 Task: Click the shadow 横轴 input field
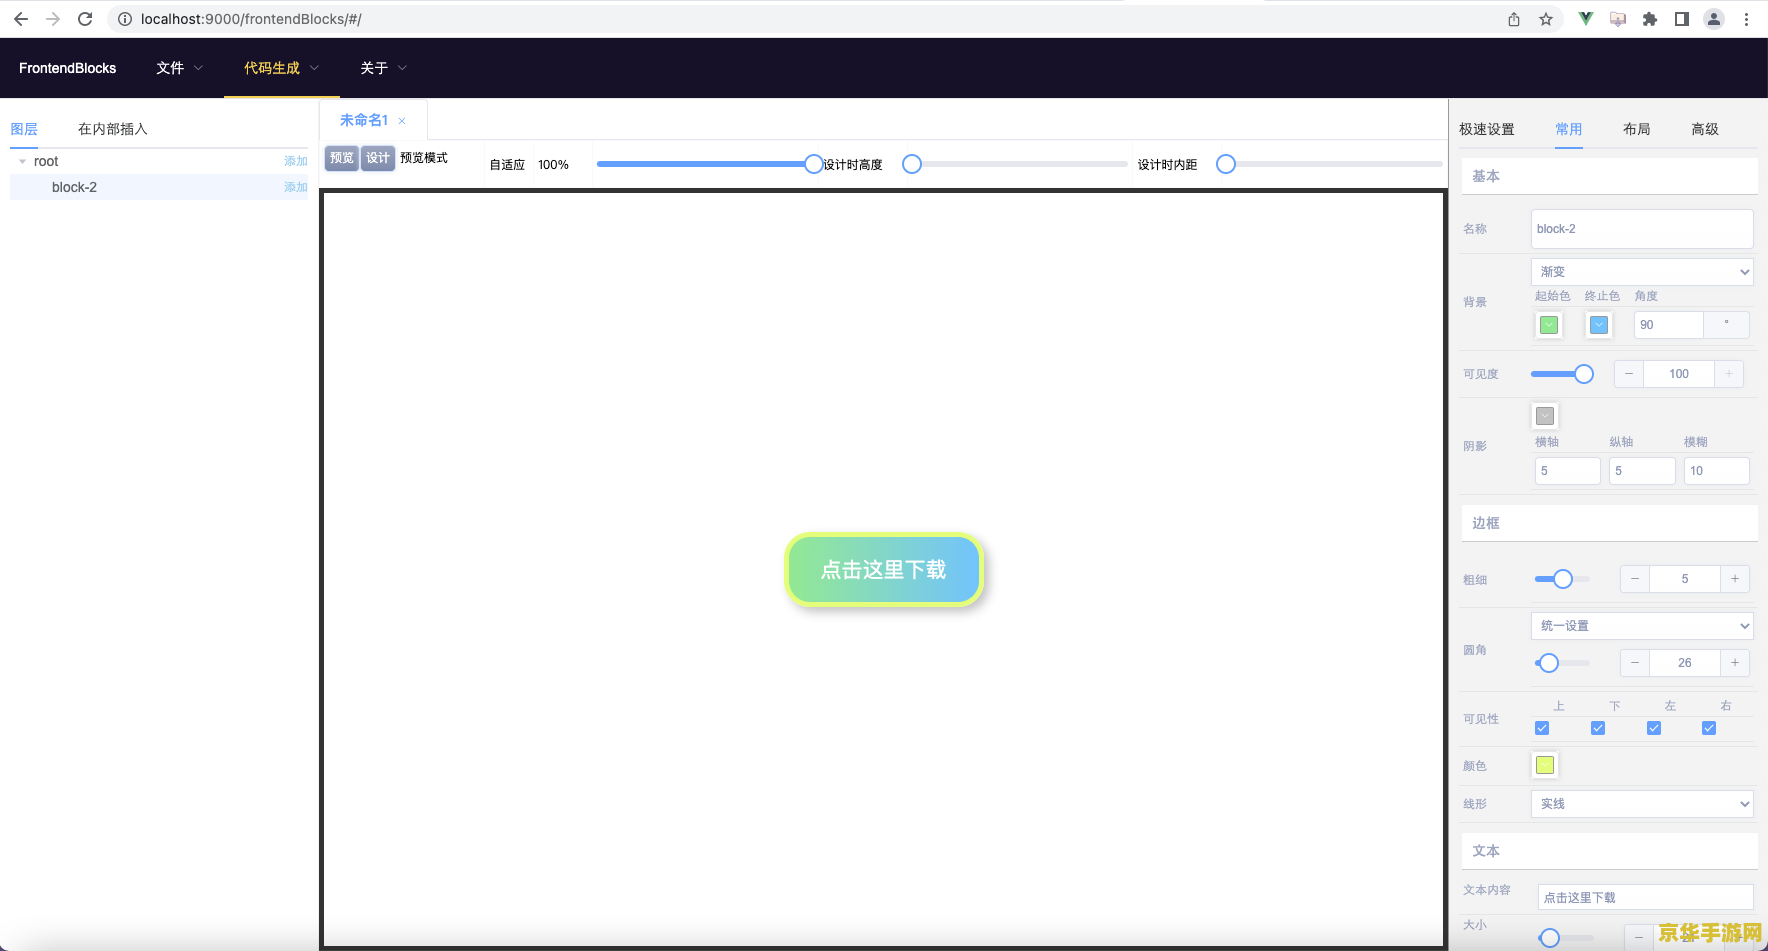click(1567, 471)
